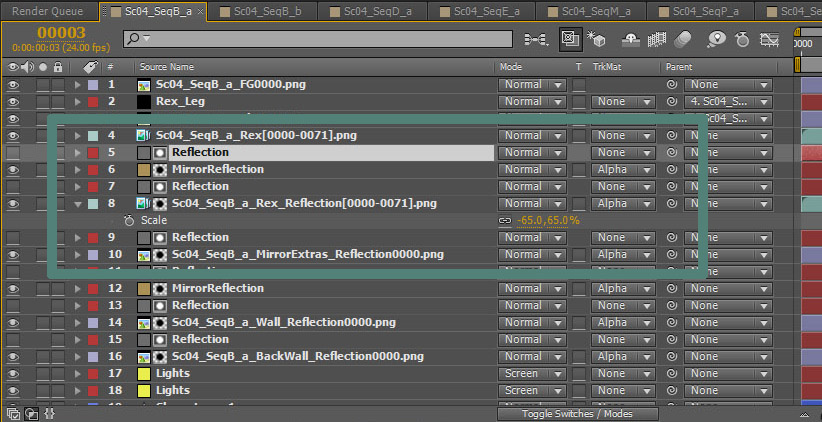Switch to Render Queue tab
822x422 pixels.
click(48, 11)
